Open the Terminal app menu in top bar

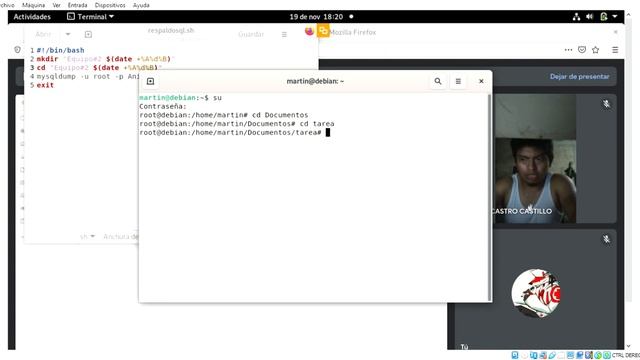tap(90, 17)
